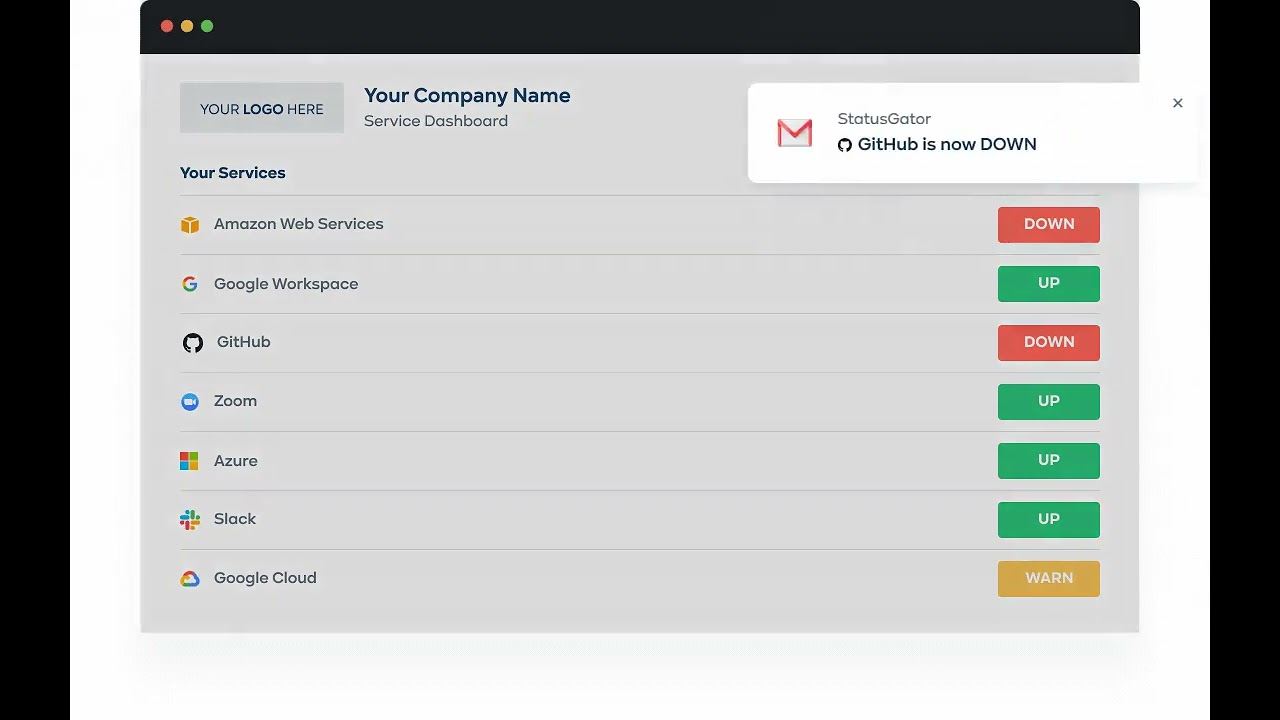Click the Google Cloud logo icon
Image resolution: width=1280 pixels, height=720 pixels.
pyautogui.click(x=190, y=579)
